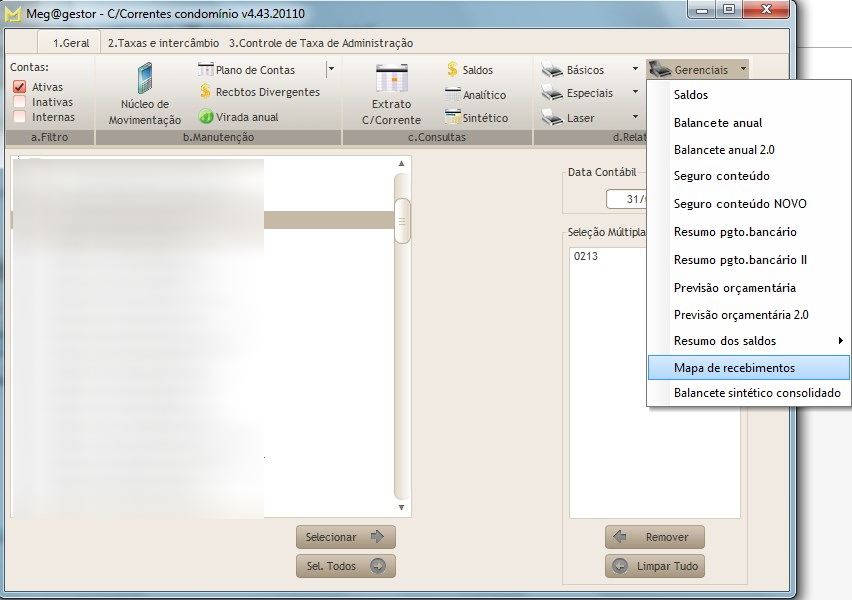The image size is (852, 600).
Task: Switch to Taxas e intercâmbio tab
Action: coord(163,43)
